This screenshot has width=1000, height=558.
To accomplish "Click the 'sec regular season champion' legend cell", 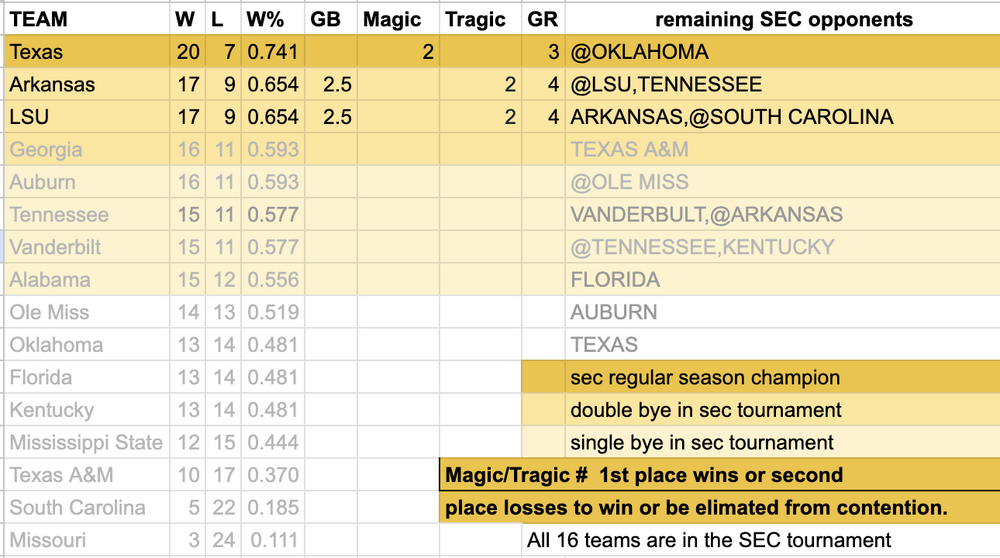I will point(760,378).
